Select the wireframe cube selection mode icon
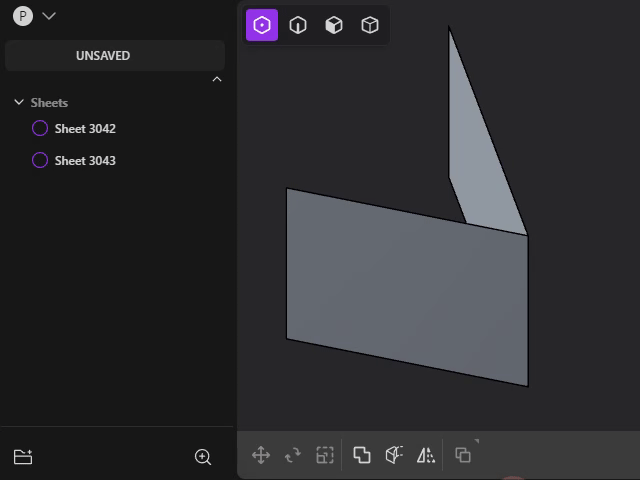Image resolution: width=640 pixels, height=480 pixels. coord(370,25)
